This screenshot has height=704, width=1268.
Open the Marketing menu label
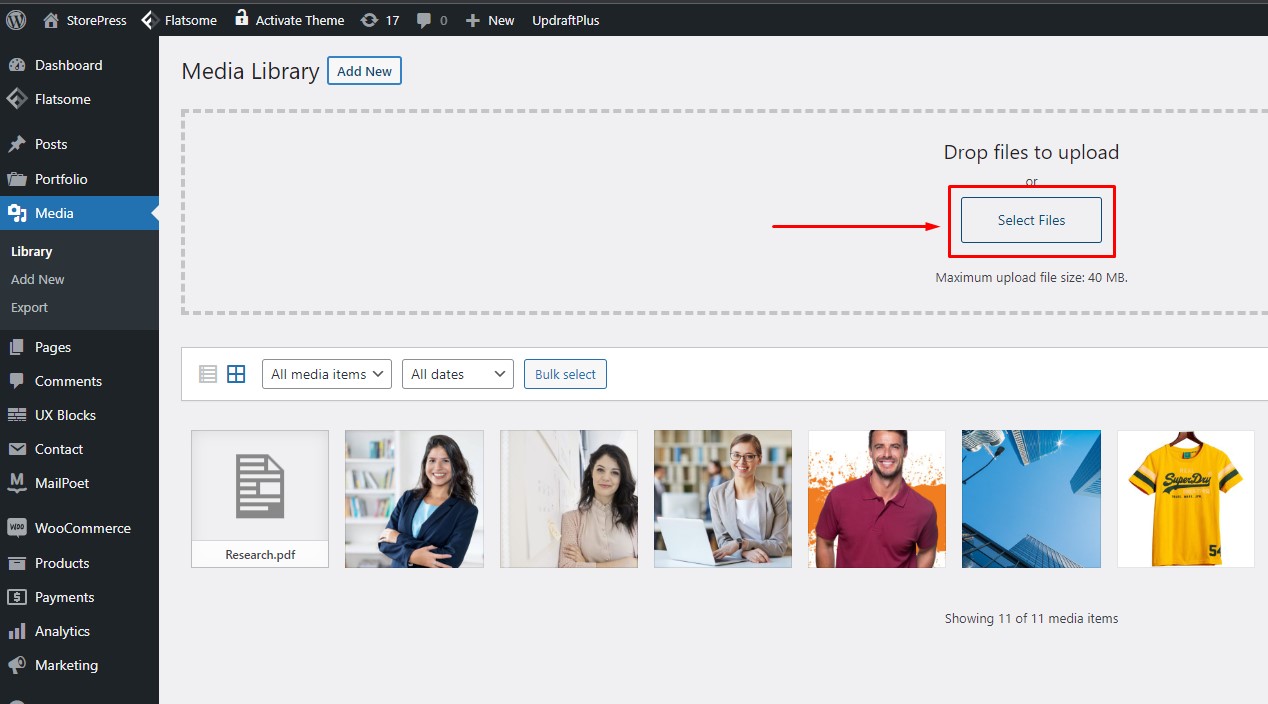click(66, 665)
